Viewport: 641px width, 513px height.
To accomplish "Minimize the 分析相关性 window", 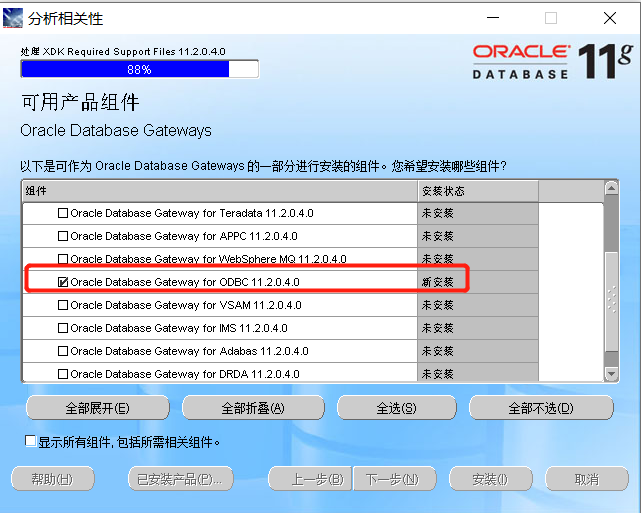I will click(x=493, y=18).
